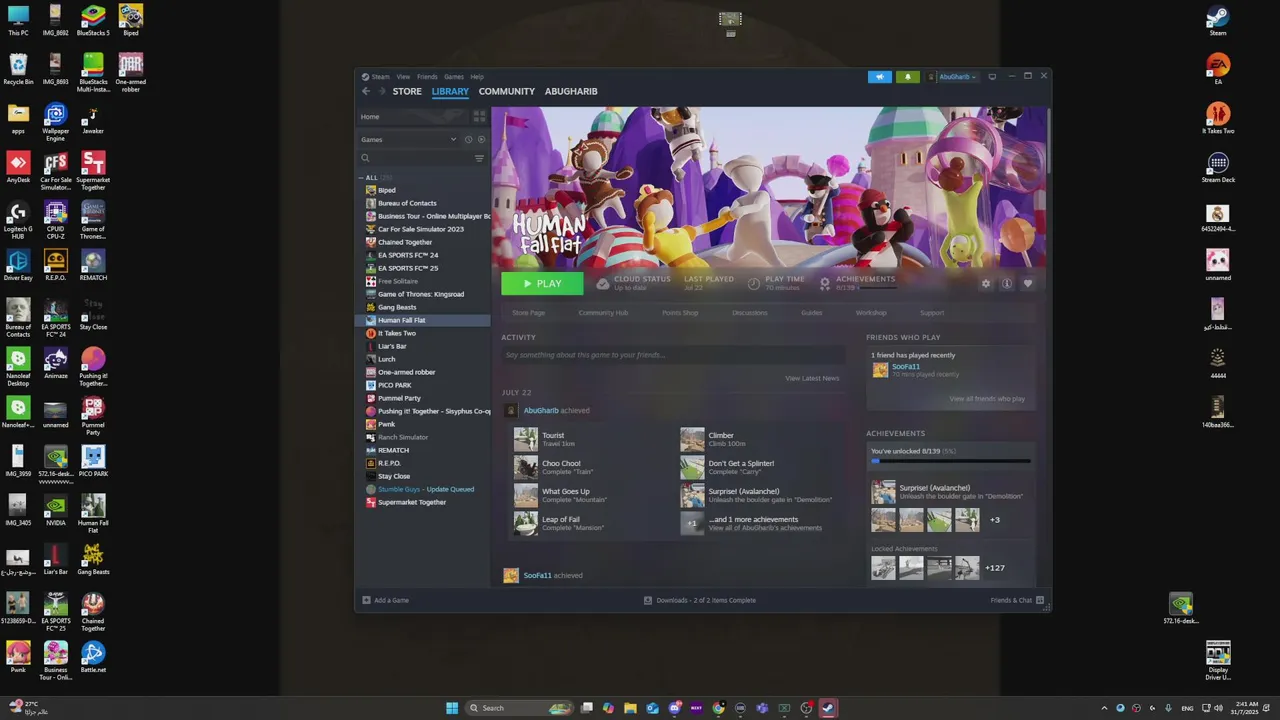Switch to the STORE tab
The image size is (1280, 720).
[x=407, y=91]
